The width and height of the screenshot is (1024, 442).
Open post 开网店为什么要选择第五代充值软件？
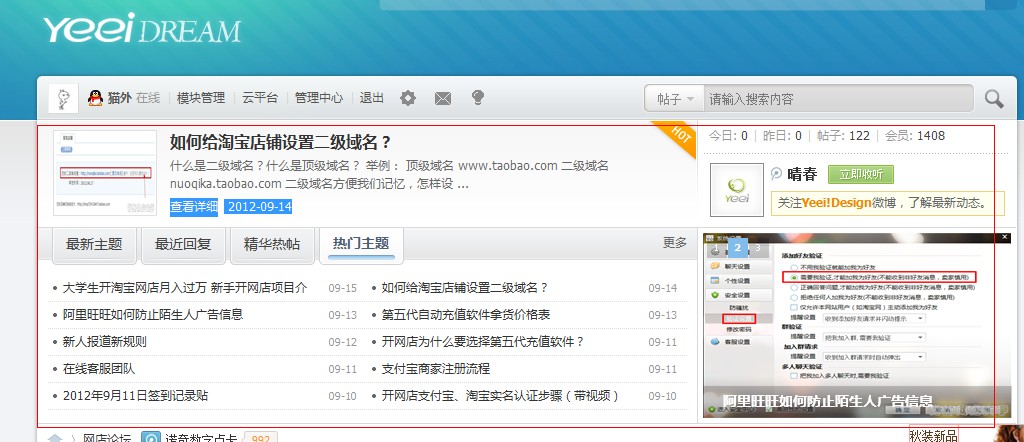(x=483, y=342)
